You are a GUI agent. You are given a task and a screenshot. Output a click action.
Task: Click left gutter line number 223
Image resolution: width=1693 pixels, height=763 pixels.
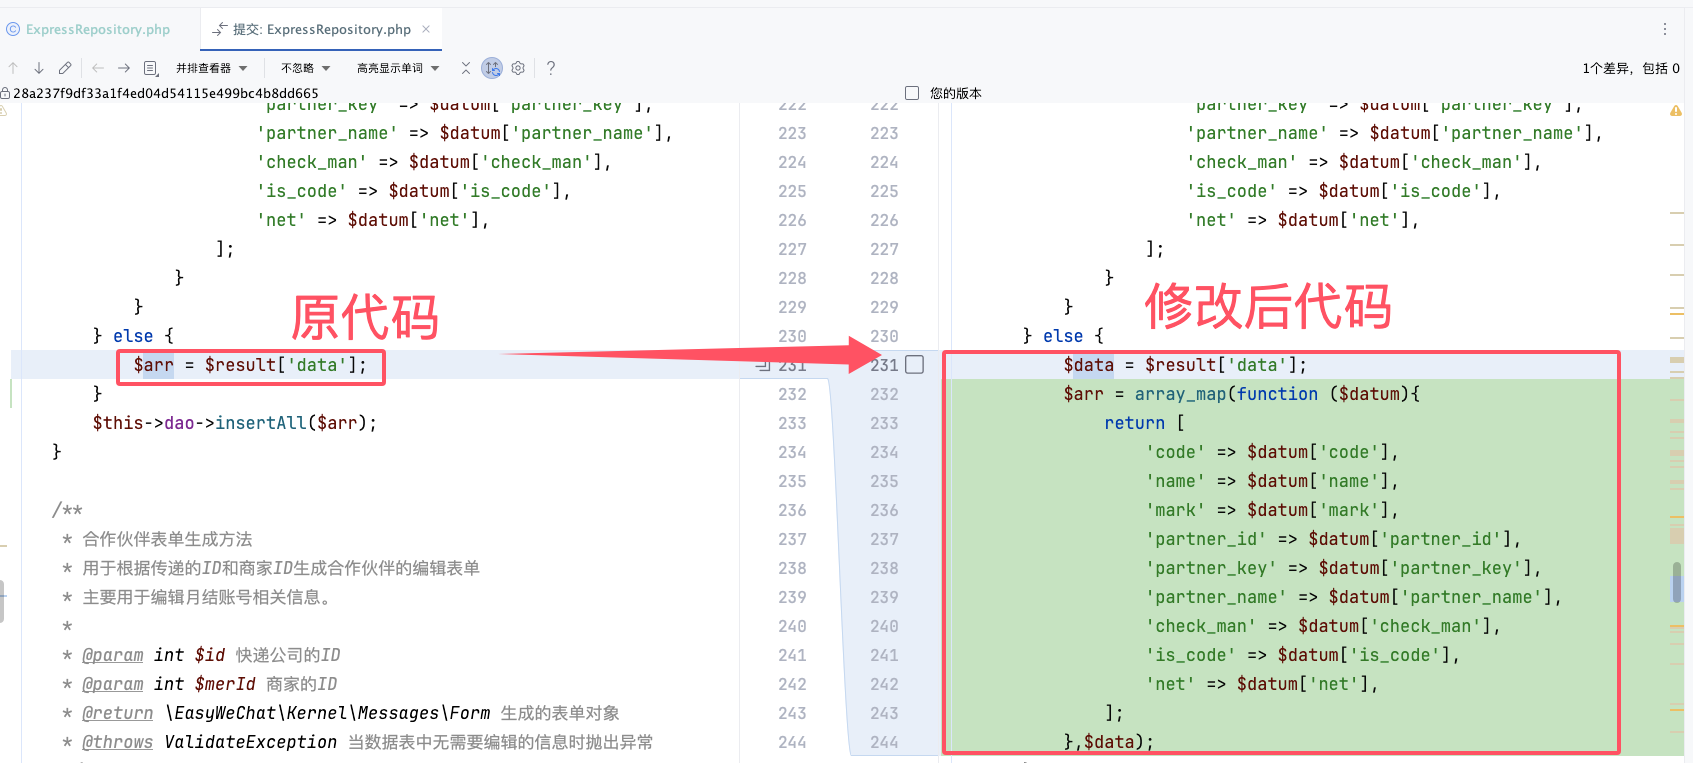coord(792,133)
